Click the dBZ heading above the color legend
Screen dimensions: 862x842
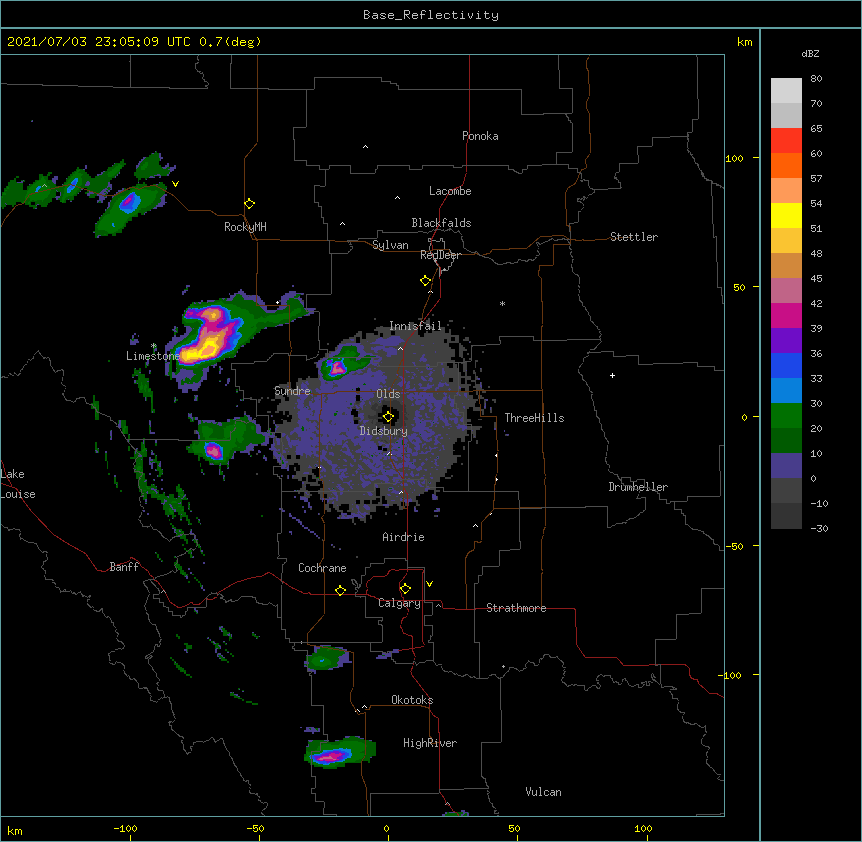pos(810,53)
